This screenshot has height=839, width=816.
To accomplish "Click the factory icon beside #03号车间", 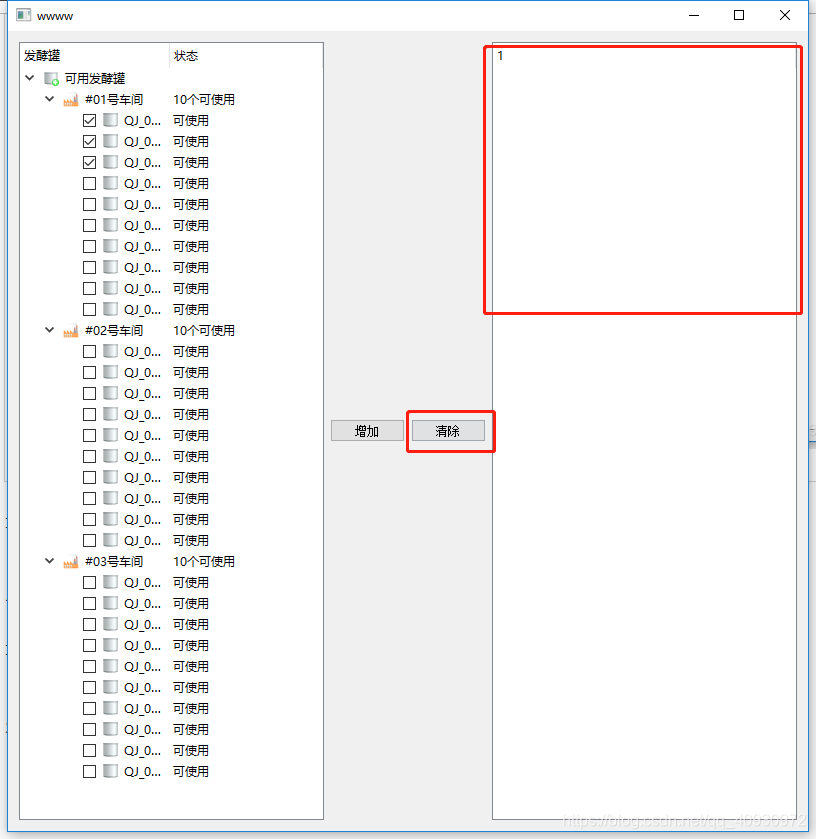I will click(x=70, y=561).
